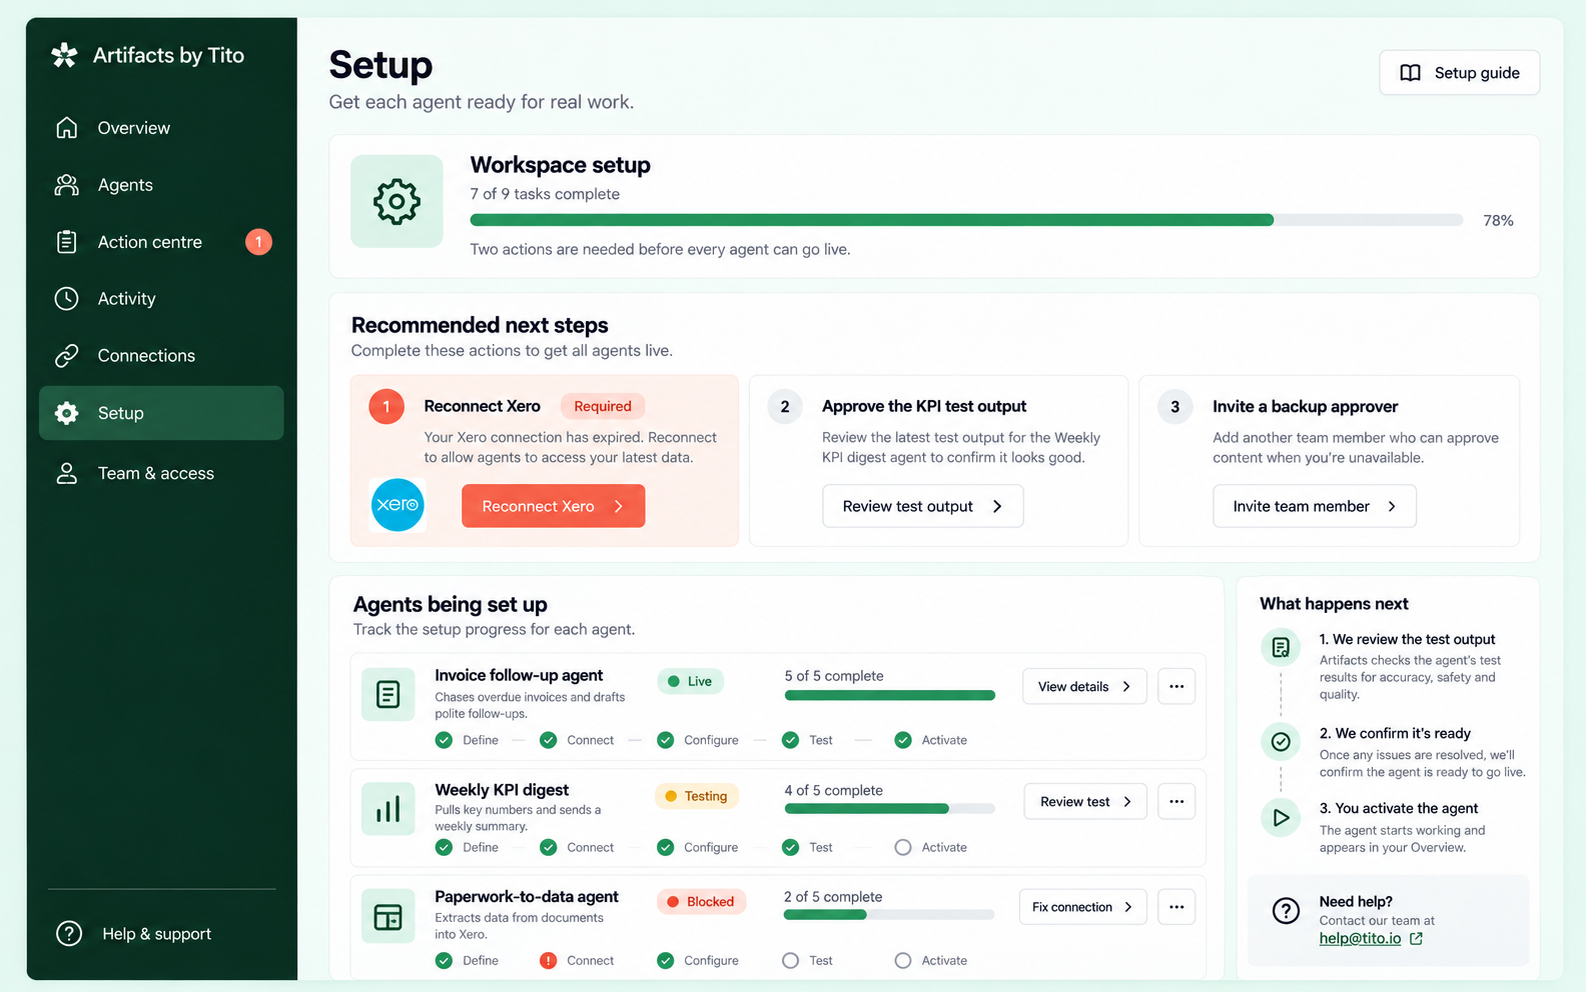Screen dimensions: 1586x992
Task: Open more options for Paperwork-to-data agent
Action: (x=1176, y=907)
